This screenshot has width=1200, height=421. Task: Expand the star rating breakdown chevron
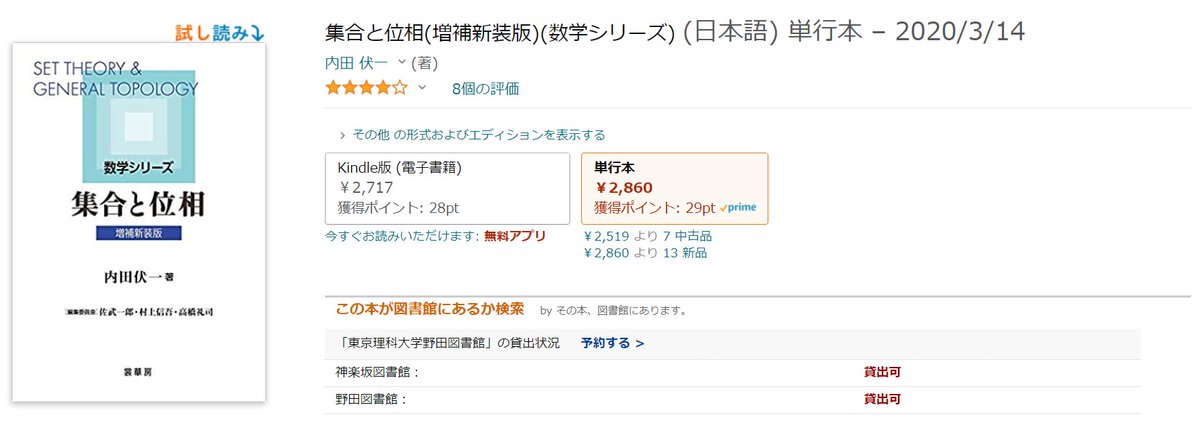pyautogui.click(x=422, y=88)
